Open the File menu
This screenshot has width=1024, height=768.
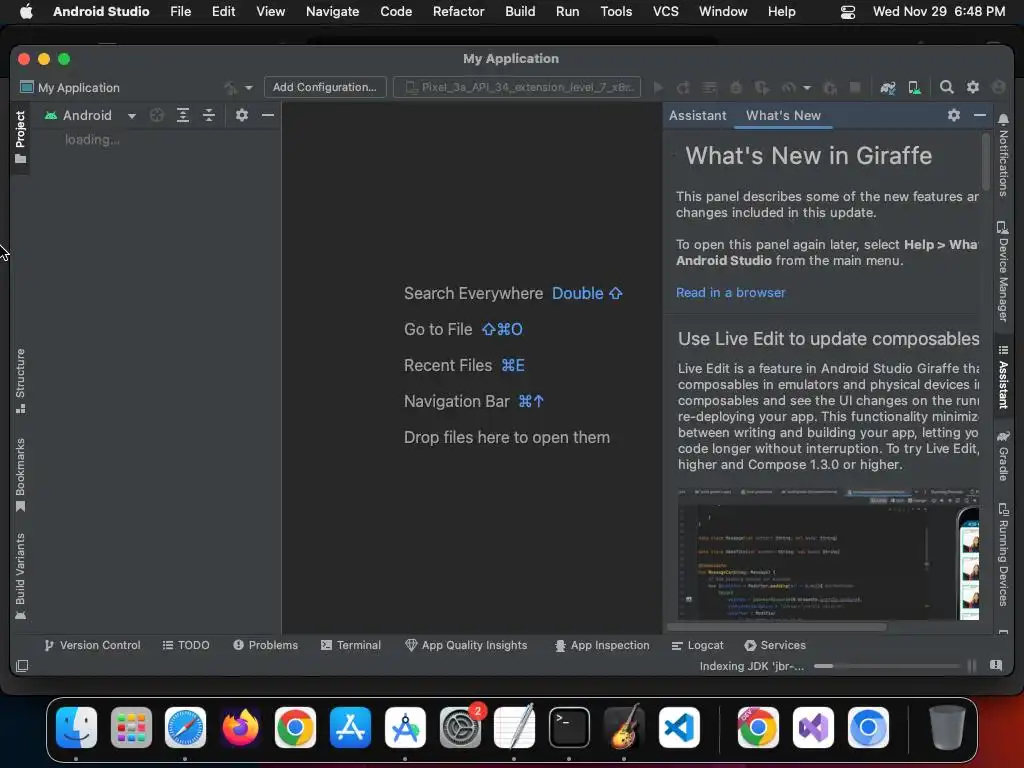click(x=180, y=12)
